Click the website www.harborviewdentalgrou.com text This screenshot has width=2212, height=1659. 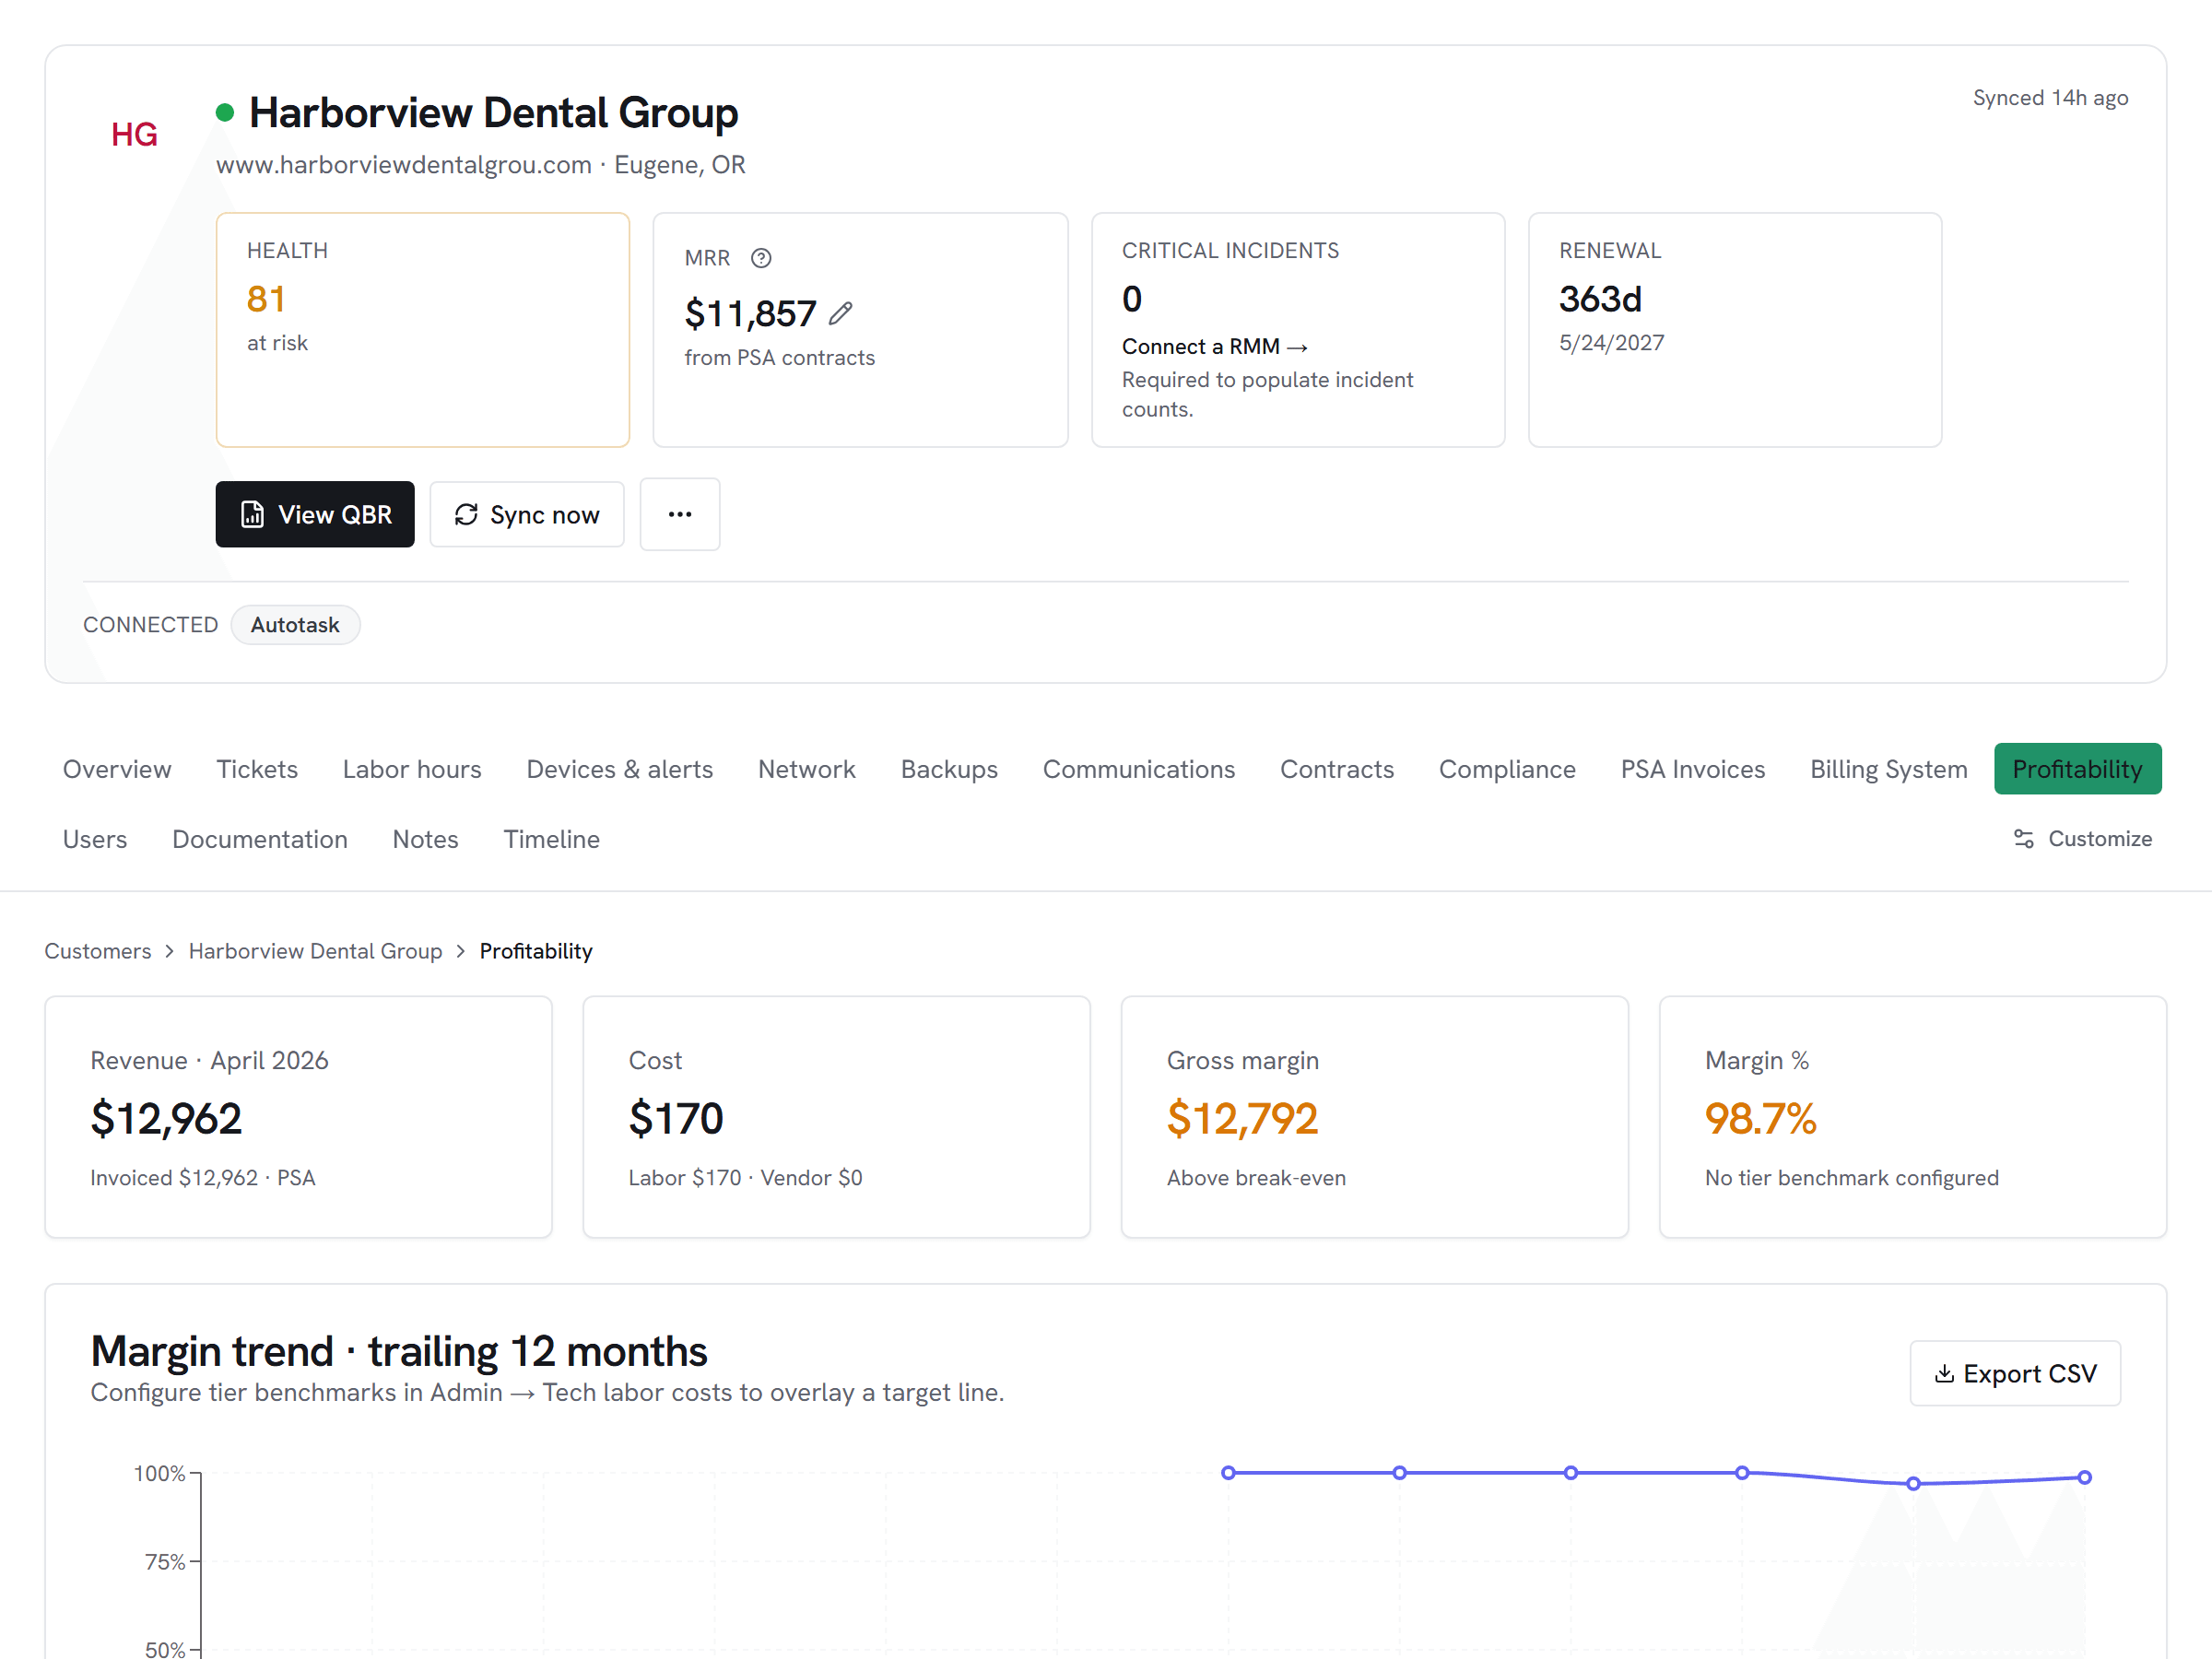pyautogui.click(x=404, y=165)
